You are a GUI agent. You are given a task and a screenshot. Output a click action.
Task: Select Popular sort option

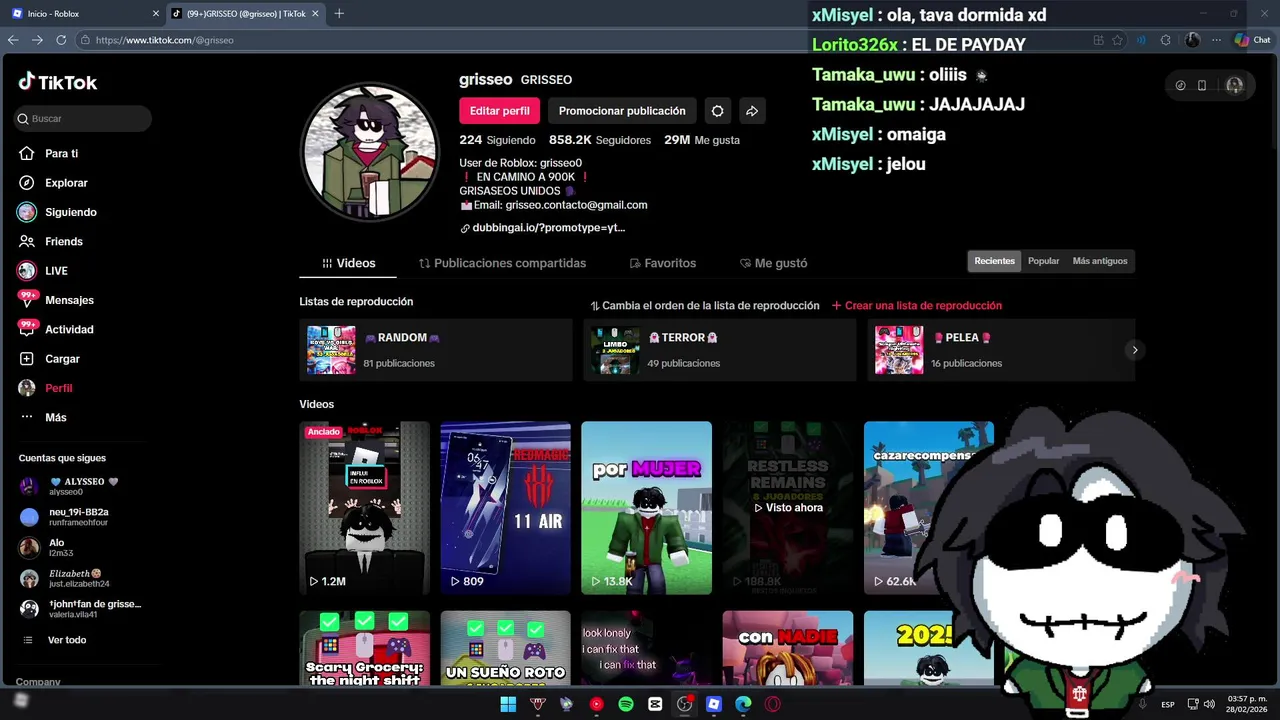click(1043, 261)
